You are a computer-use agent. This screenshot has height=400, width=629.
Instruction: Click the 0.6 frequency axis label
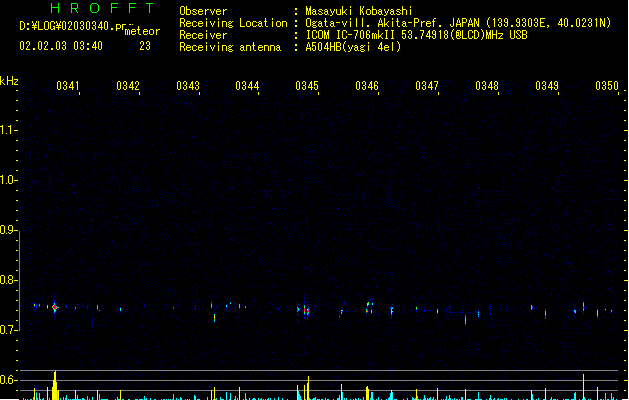pyautogui.click(x=8, y=380)
